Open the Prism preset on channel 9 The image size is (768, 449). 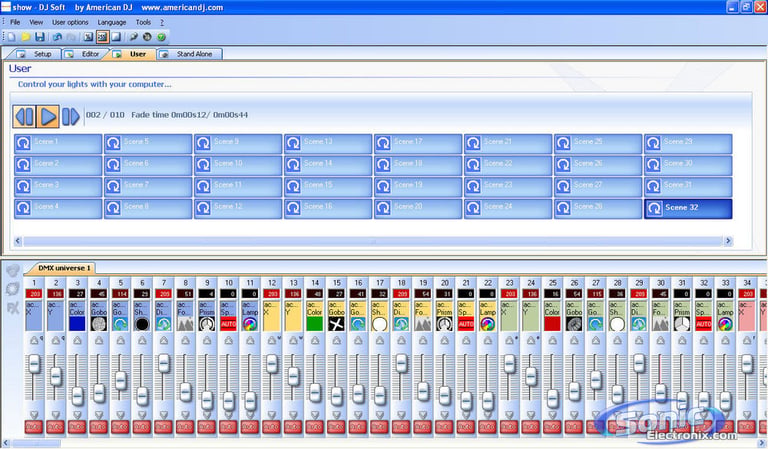pyautogui.click(x=207, y=324)
